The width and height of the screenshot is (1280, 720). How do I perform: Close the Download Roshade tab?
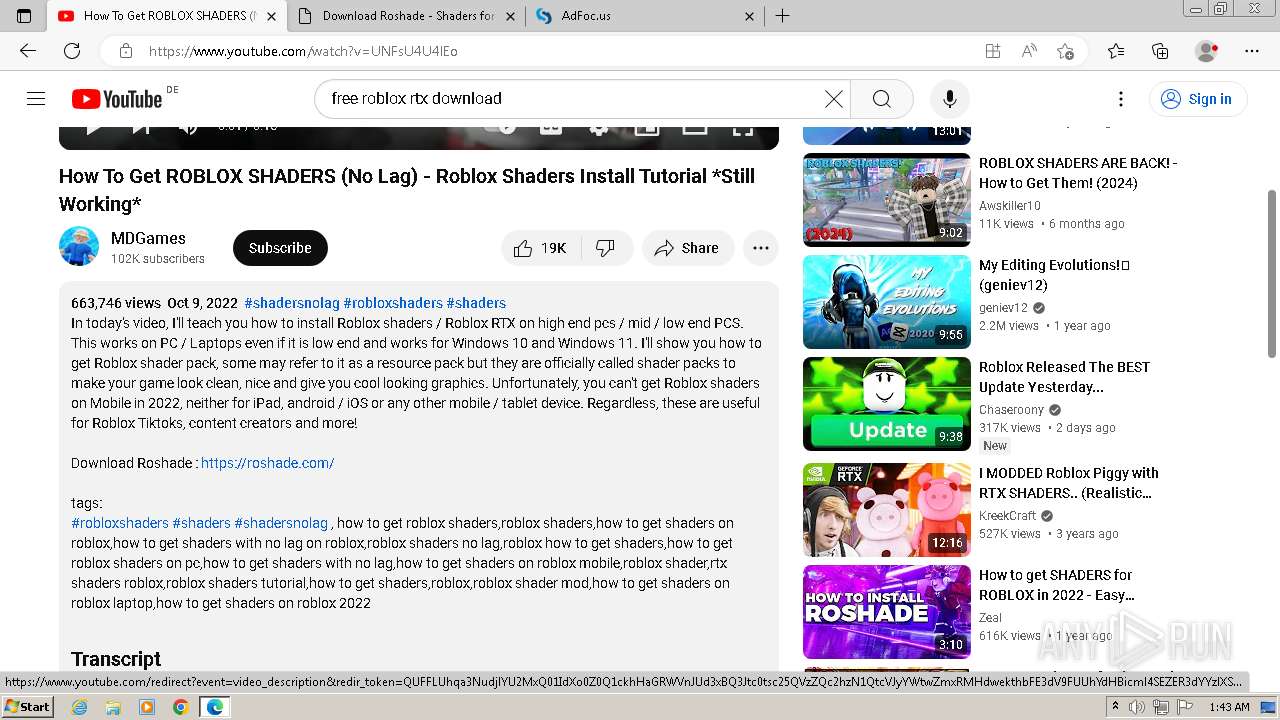tap(510, 16)
